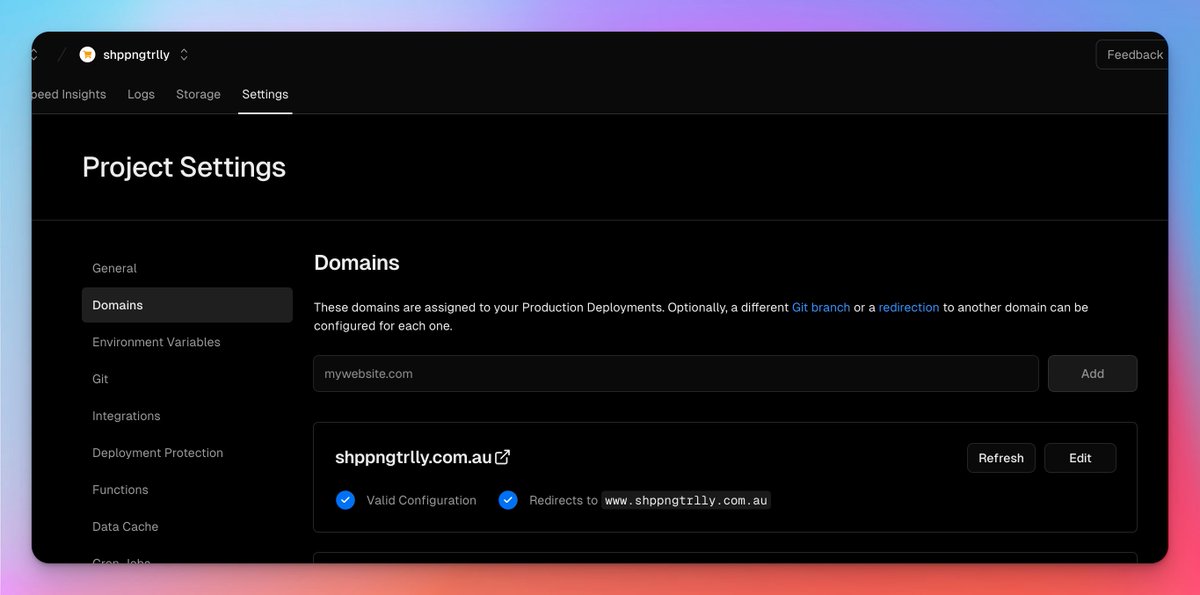The width and height of the screenshot is (1200, 595).
Task: Follow the Git branch link
Action: point(821,307)
